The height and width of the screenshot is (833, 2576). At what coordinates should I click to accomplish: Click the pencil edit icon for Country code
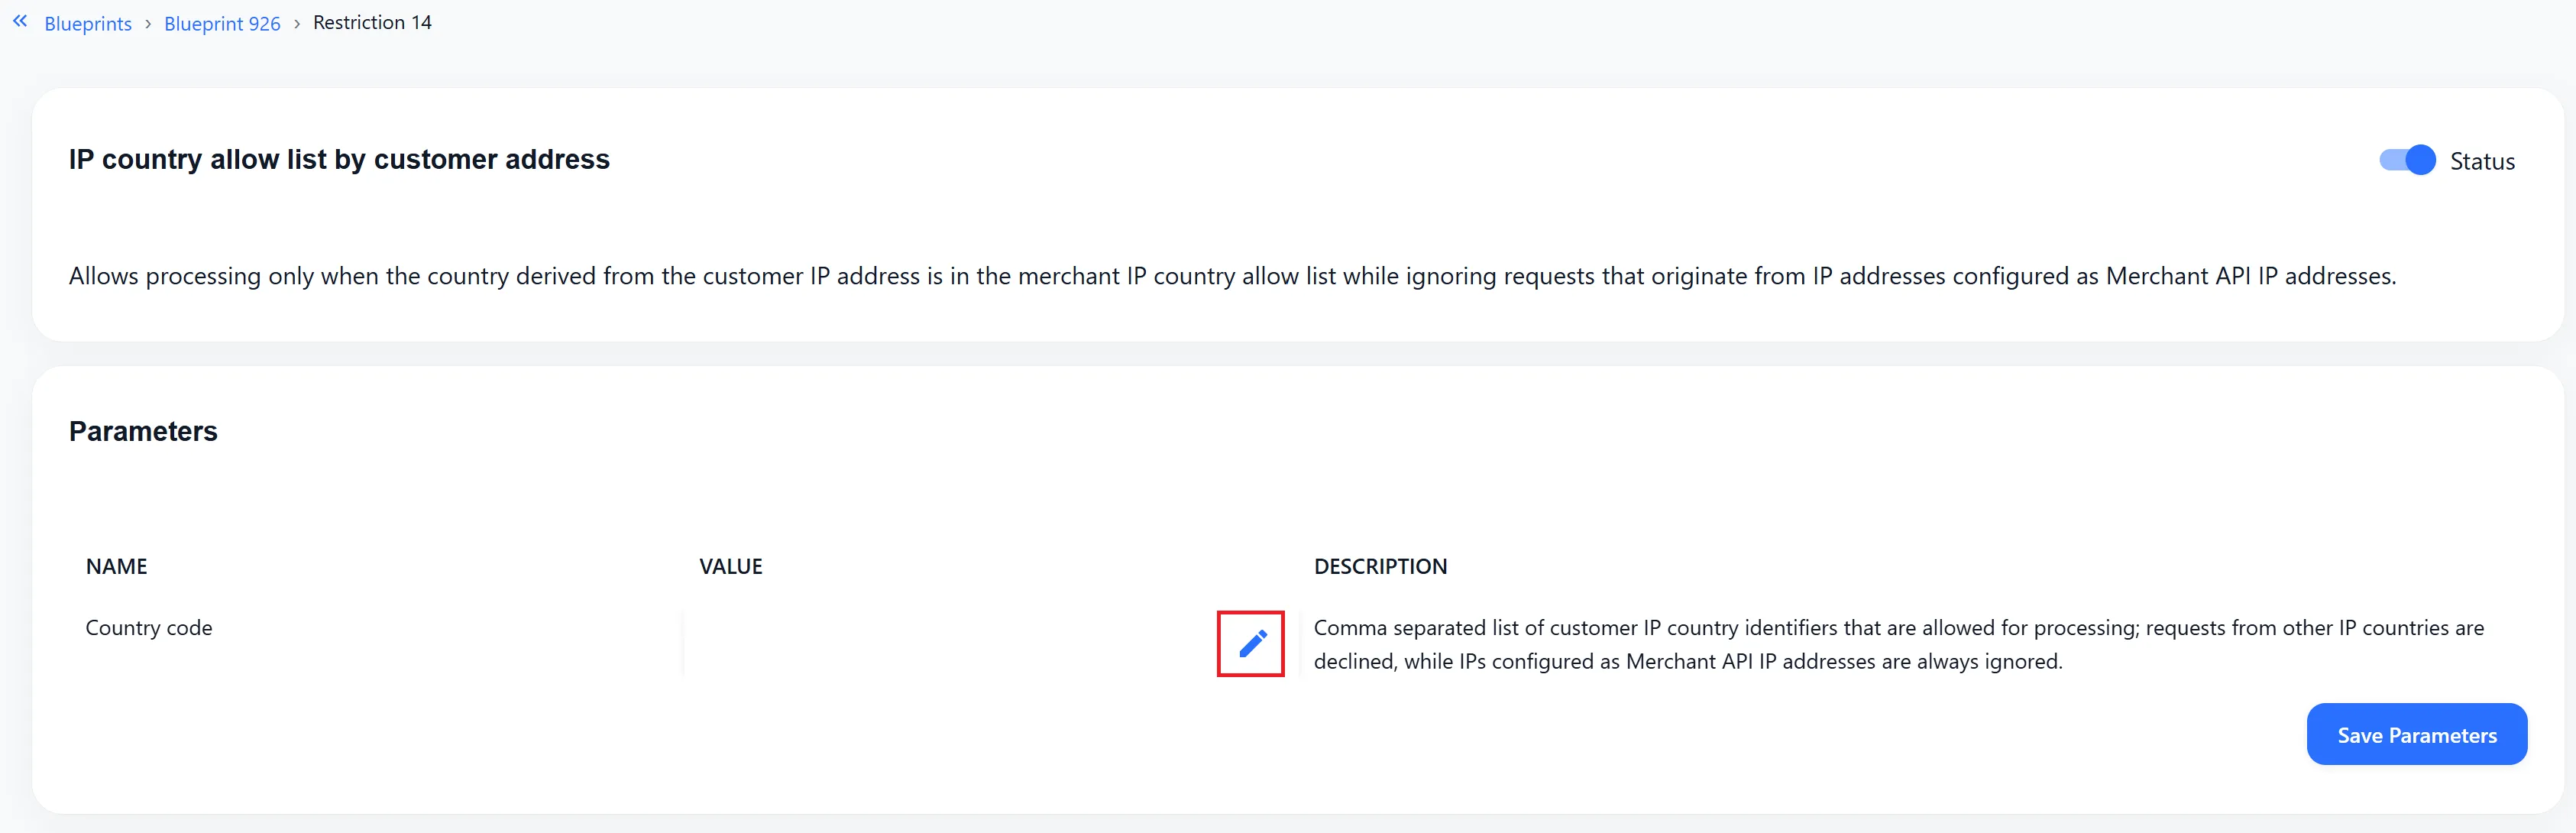(x=1251, y=644)
